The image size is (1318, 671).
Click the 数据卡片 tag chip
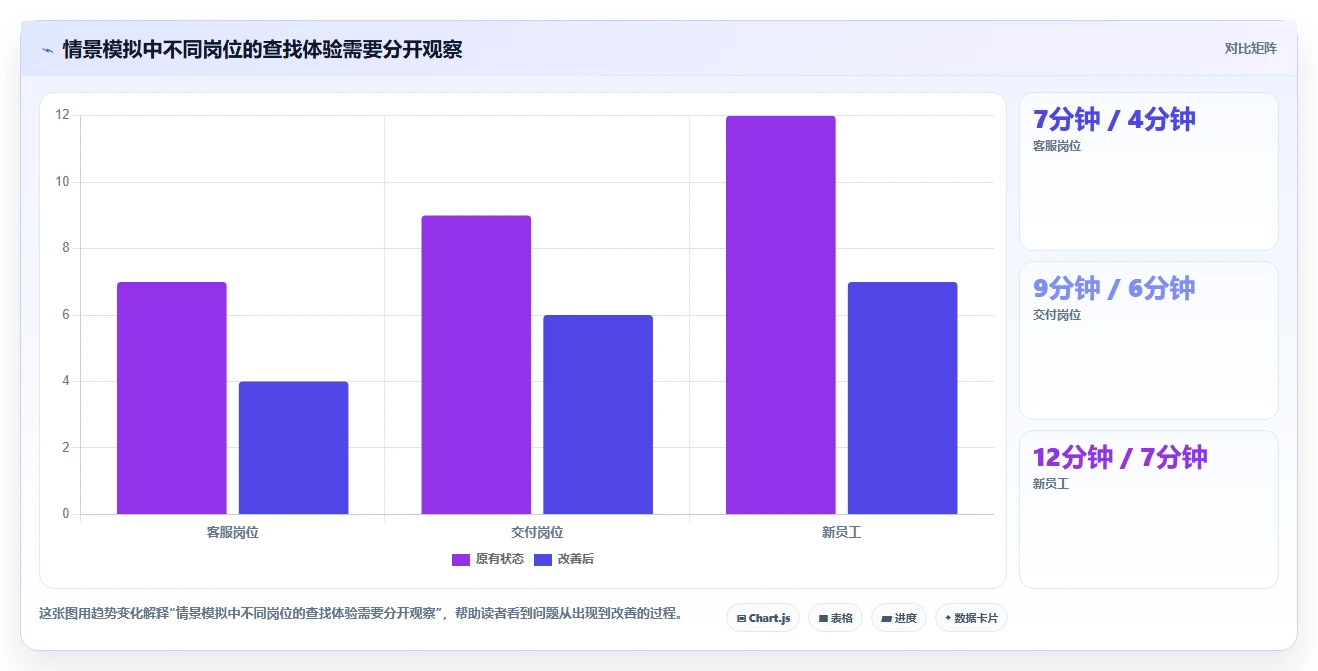pos(971,618)
